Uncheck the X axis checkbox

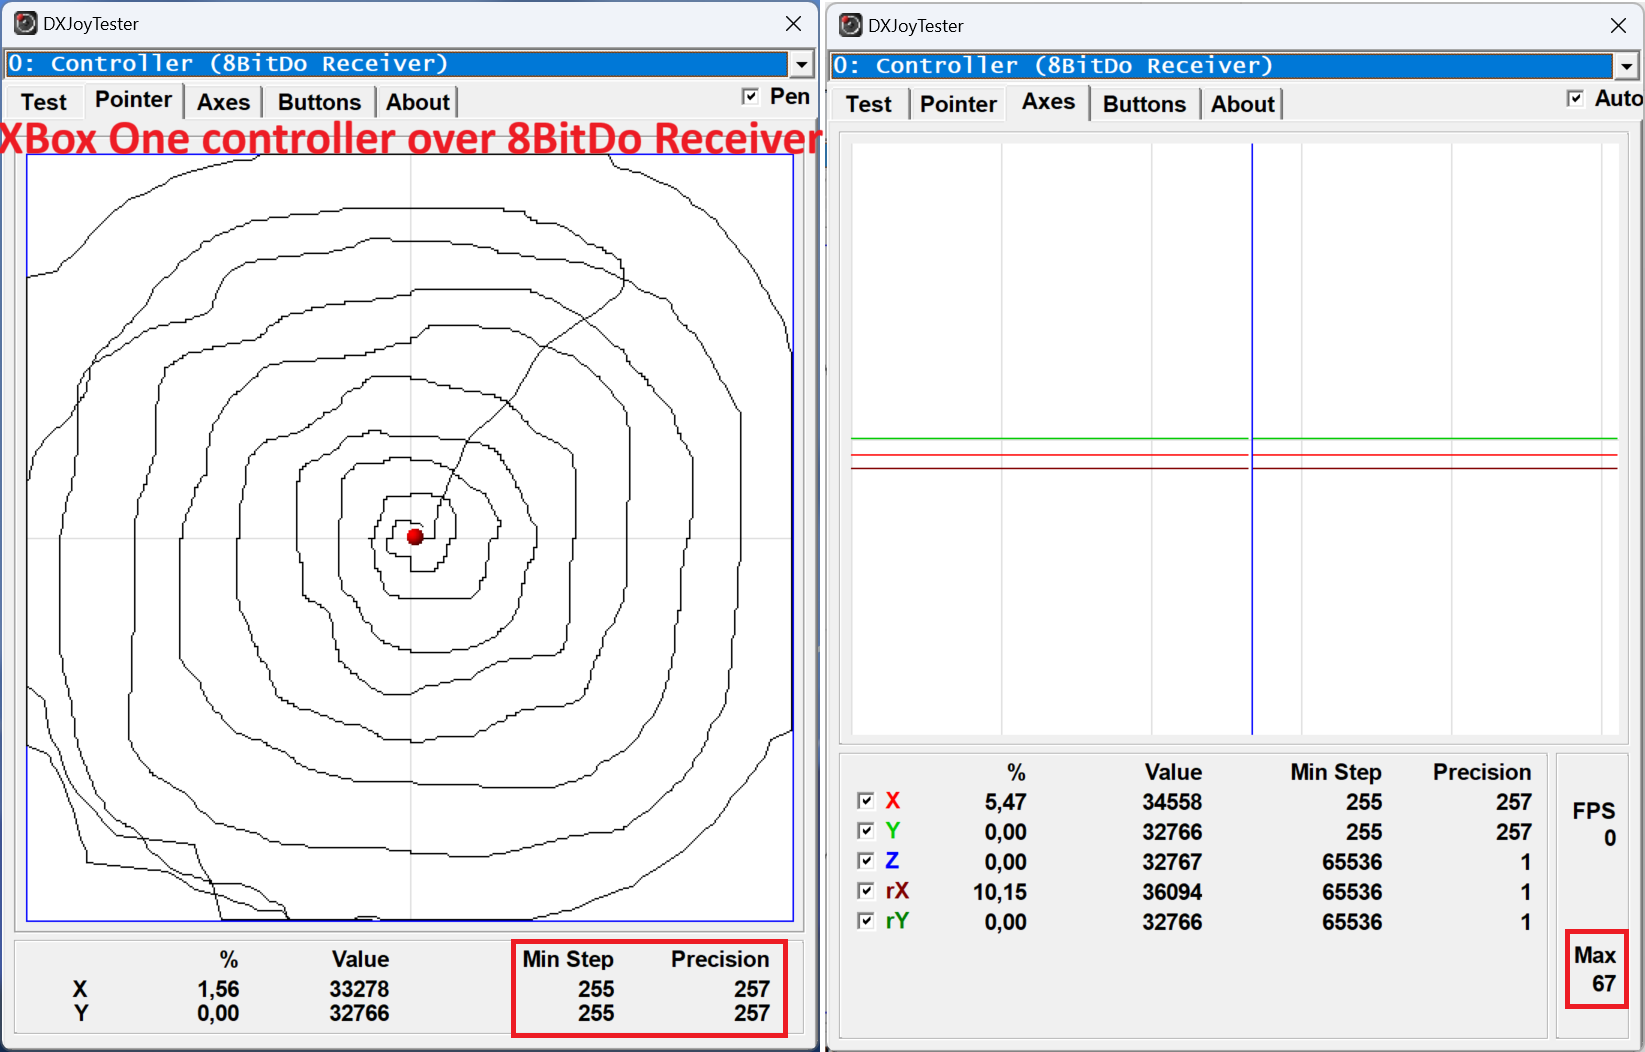(866, 800)
